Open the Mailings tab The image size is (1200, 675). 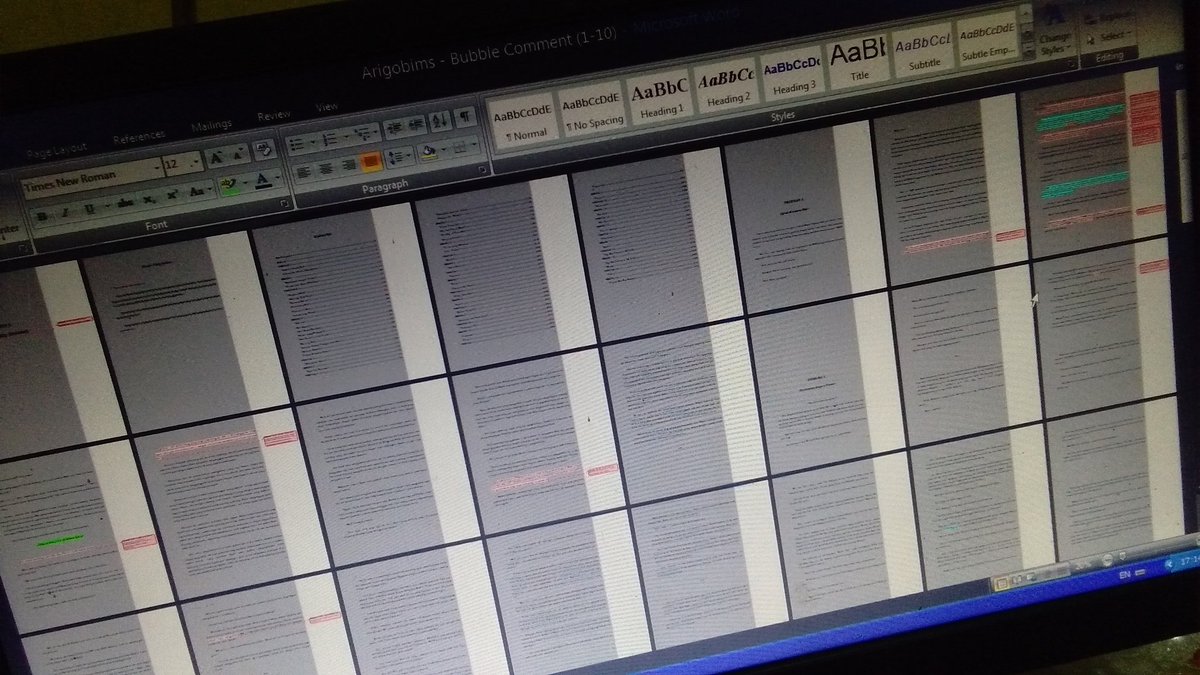pos(211,125)
